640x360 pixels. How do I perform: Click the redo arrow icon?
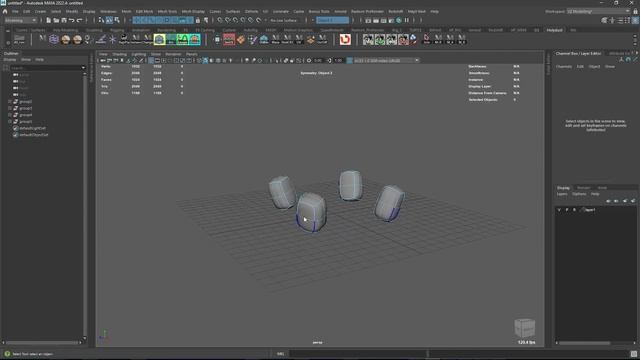tap(80, 20)
